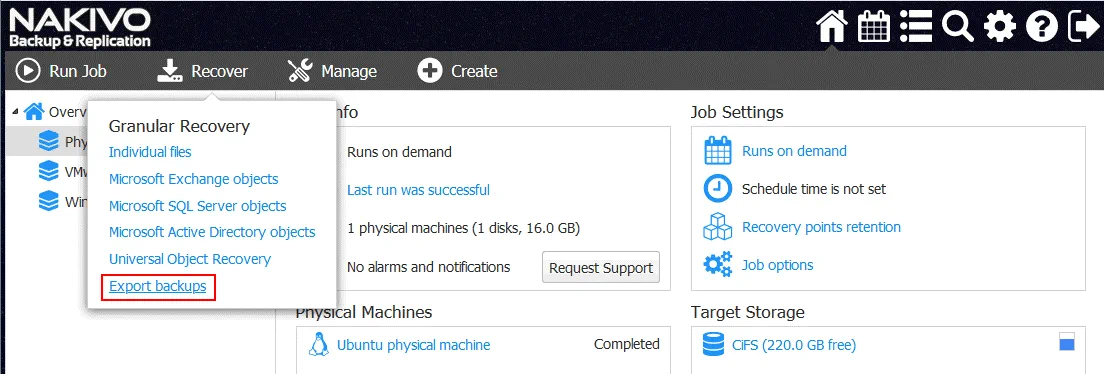Click the NAKIVO Backup & Replication logo
The width and height of the screenshot is (1104, 374).
[80, 28]
